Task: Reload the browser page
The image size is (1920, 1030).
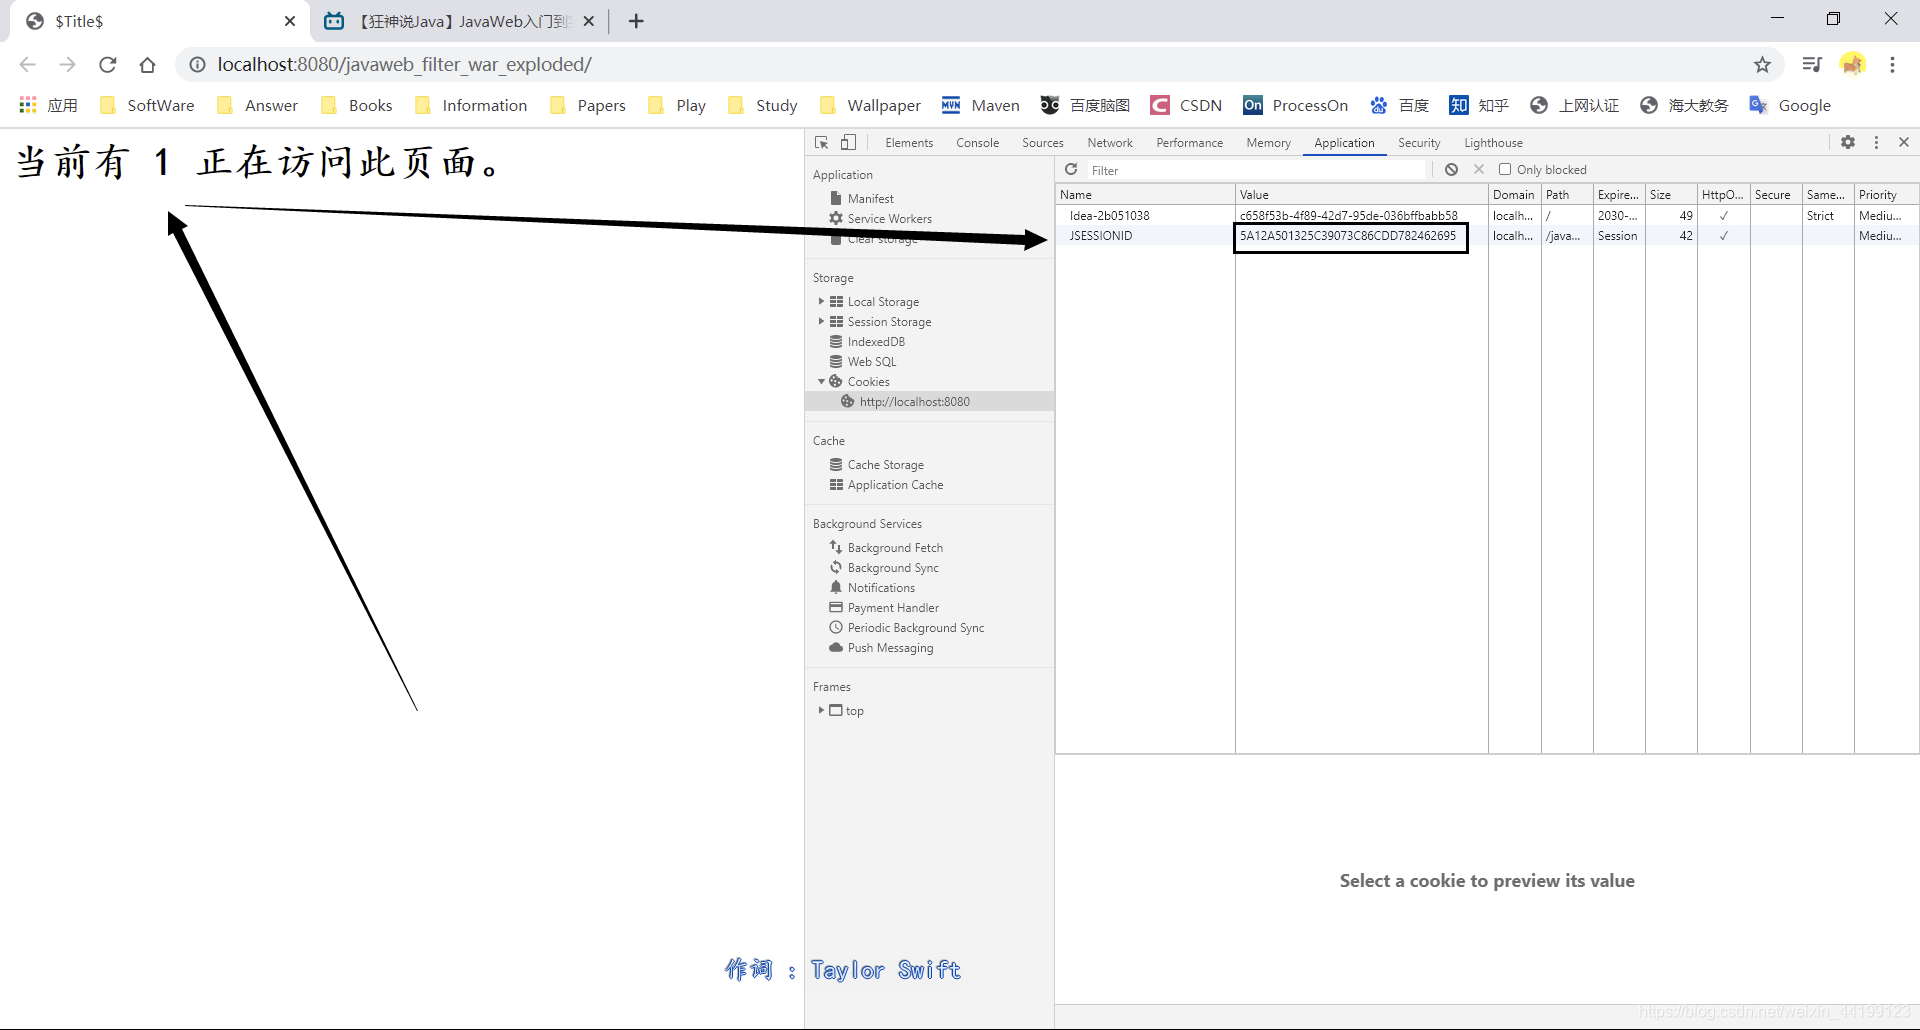Action: (108, 65)
